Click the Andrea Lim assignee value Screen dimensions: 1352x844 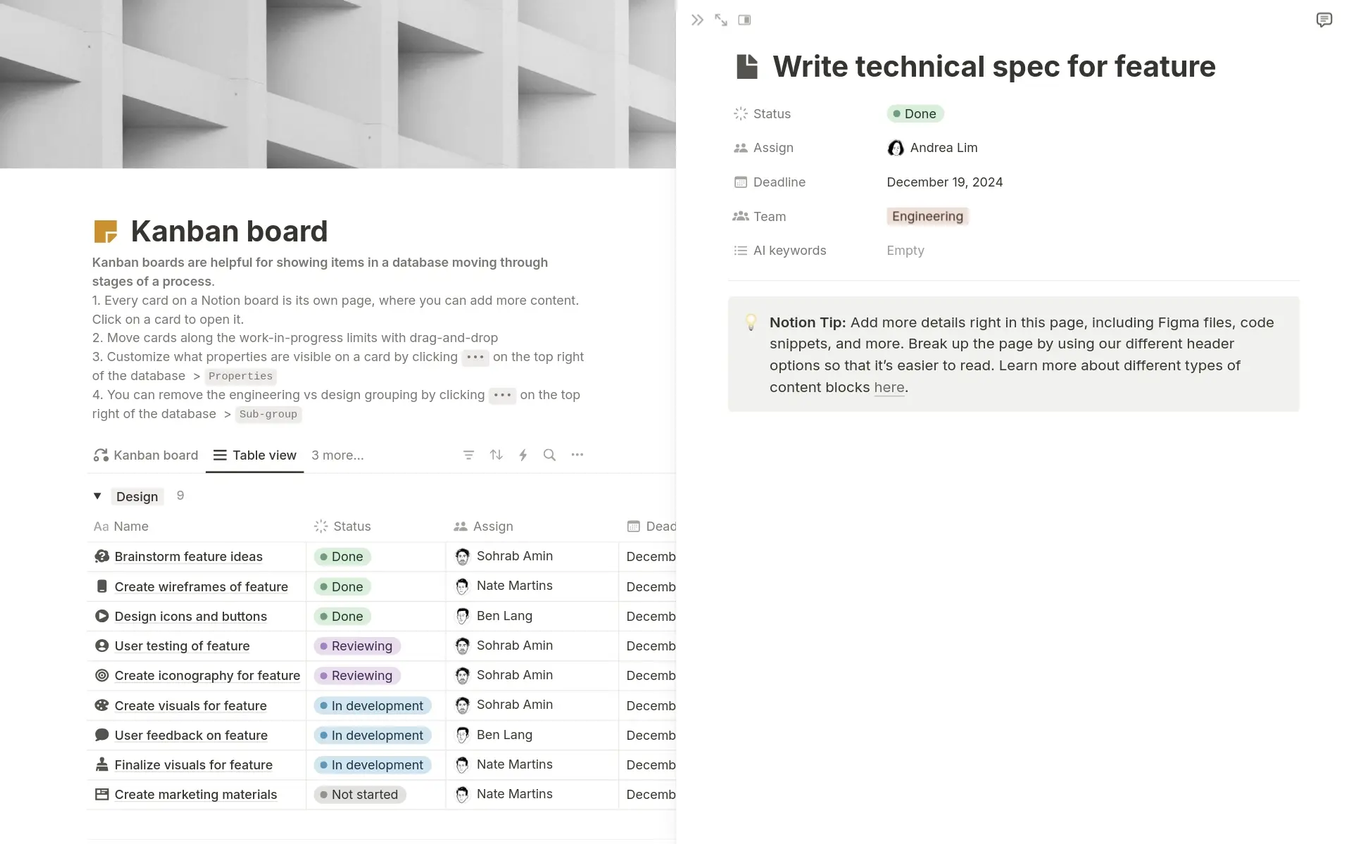click(x=932, y=148)
